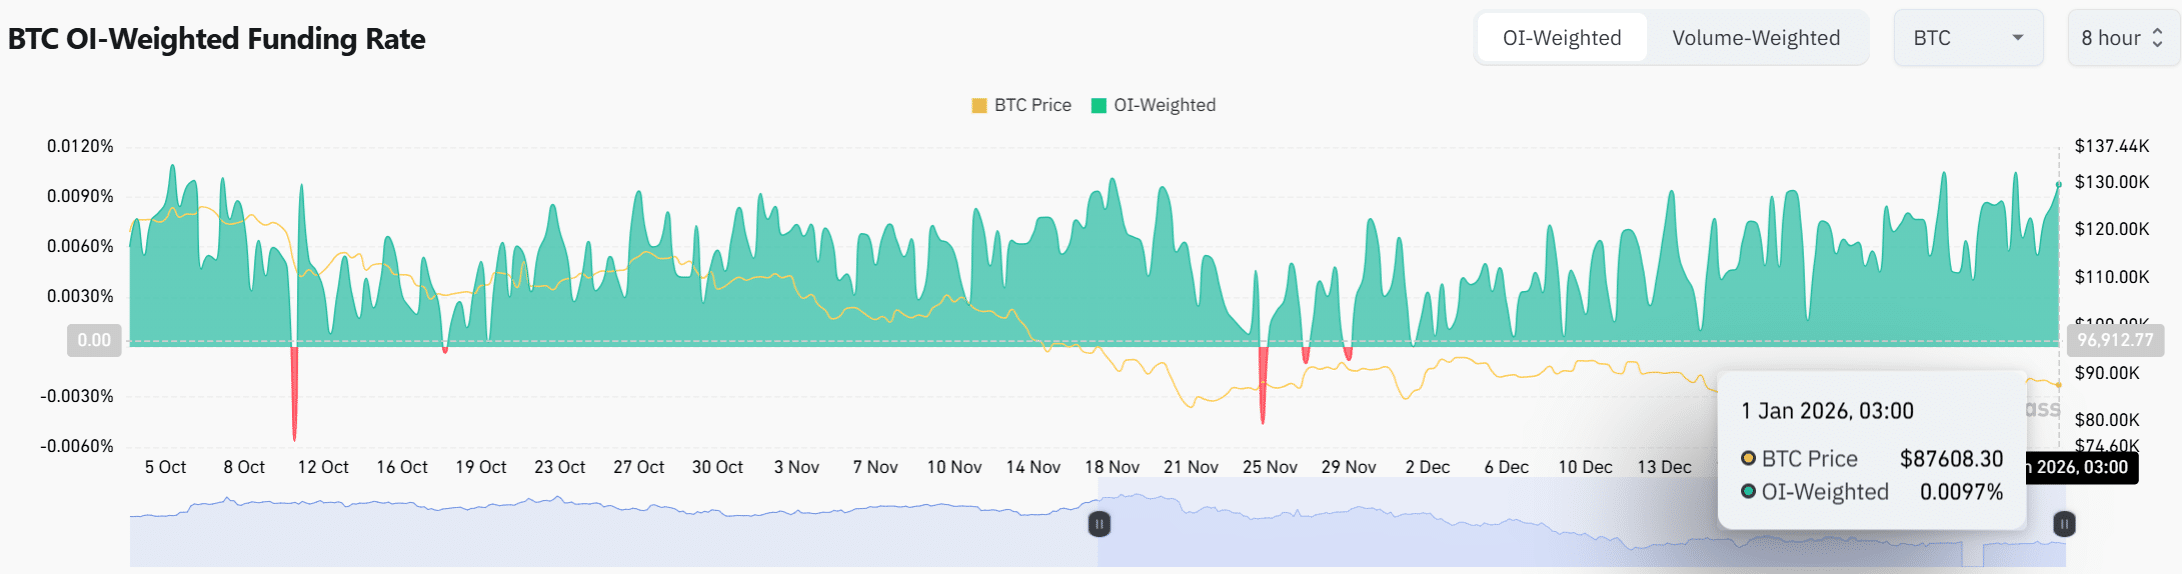Click the green OI-Weighted dot in tooltip
The image size is (2182, 574).
(x=1748, y=492)
